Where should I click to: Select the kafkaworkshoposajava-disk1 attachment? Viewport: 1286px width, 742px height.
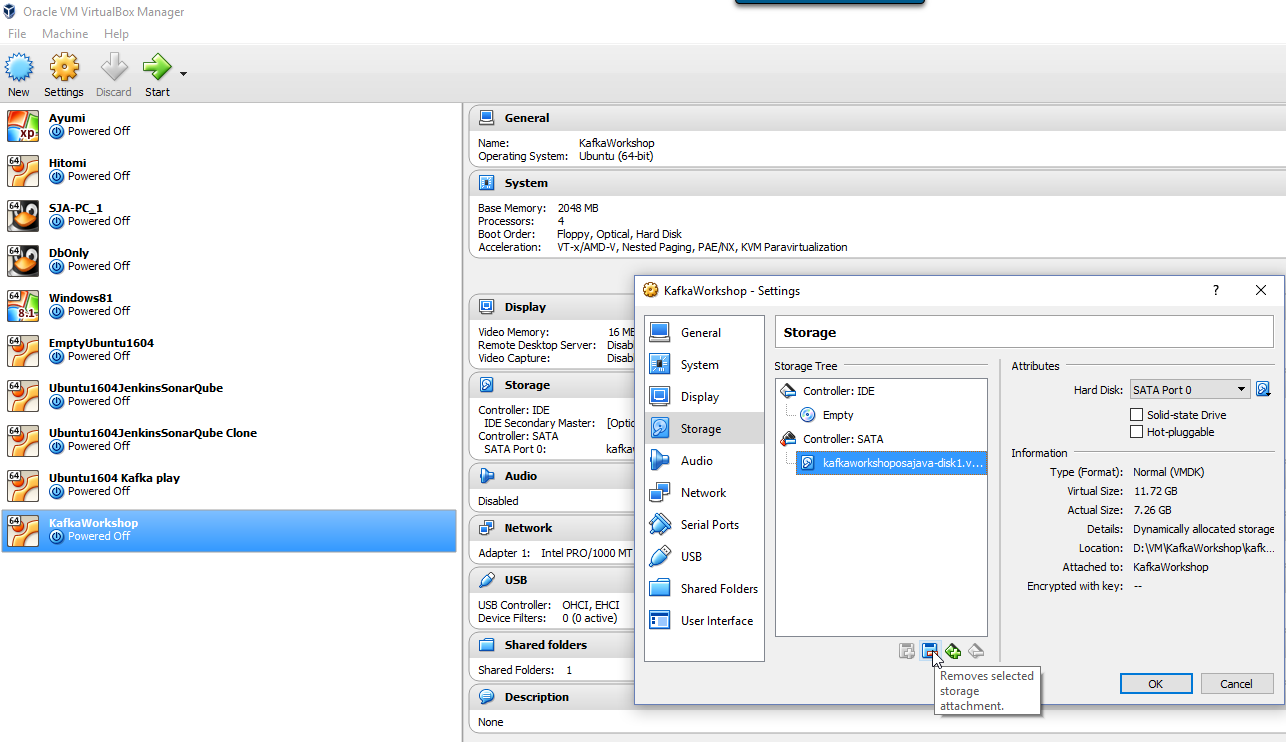coord(891,463)
